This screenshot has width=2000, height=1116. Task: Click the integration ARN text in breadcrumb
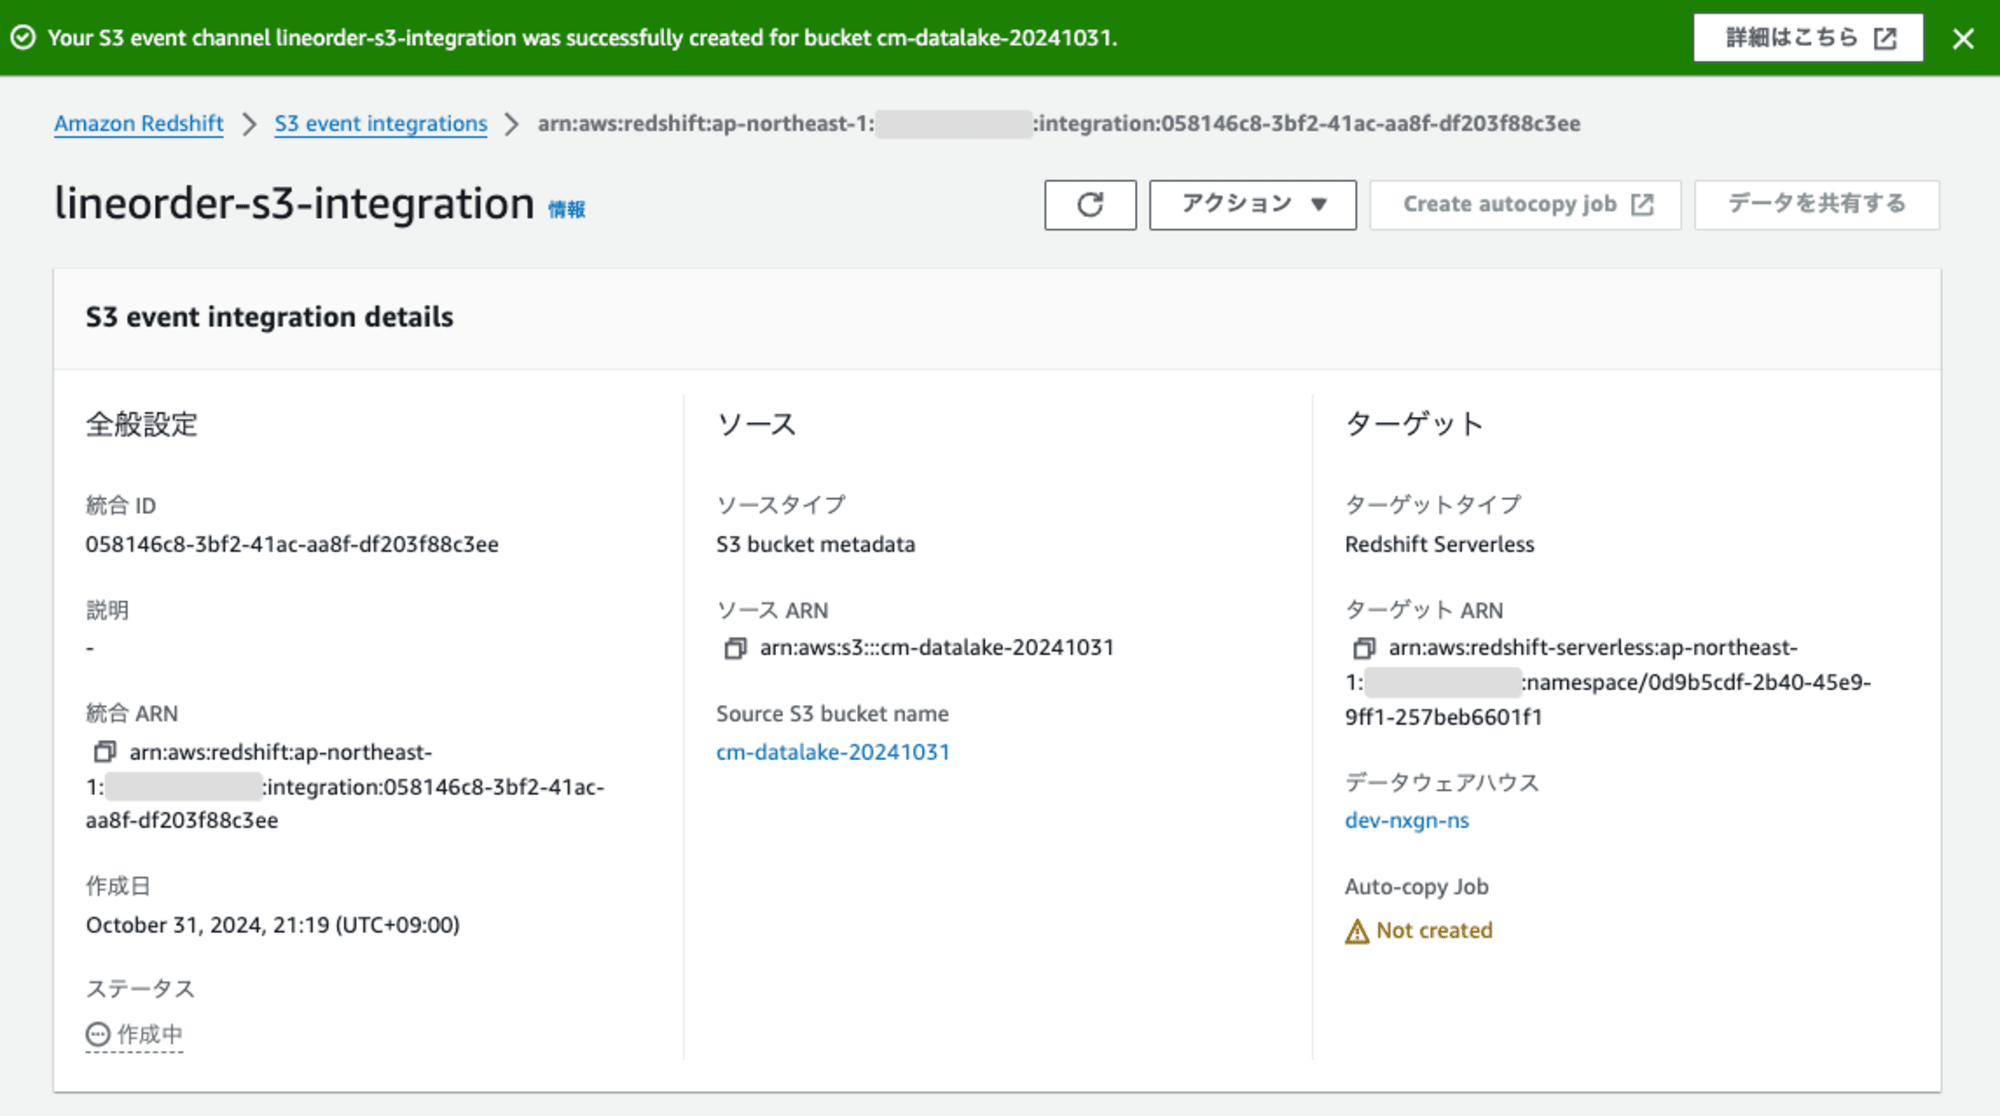tap(1059, 123)
